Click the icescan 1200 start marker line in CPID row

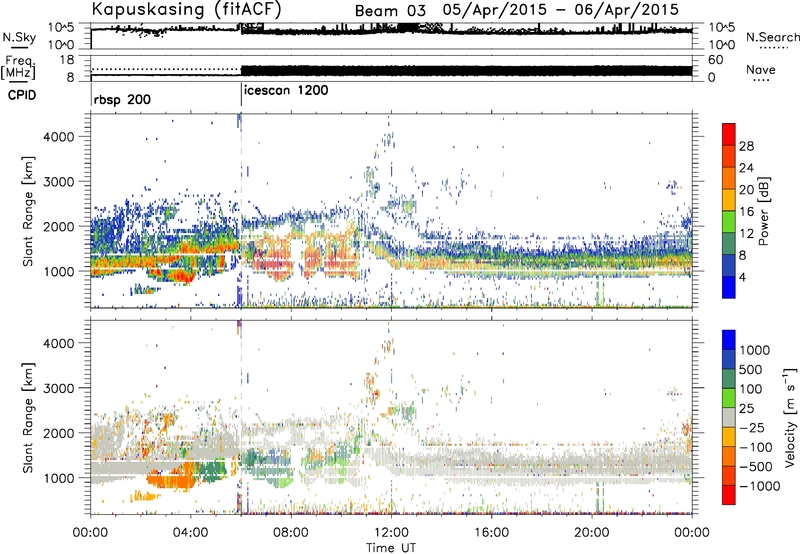[x=241, y=95]
